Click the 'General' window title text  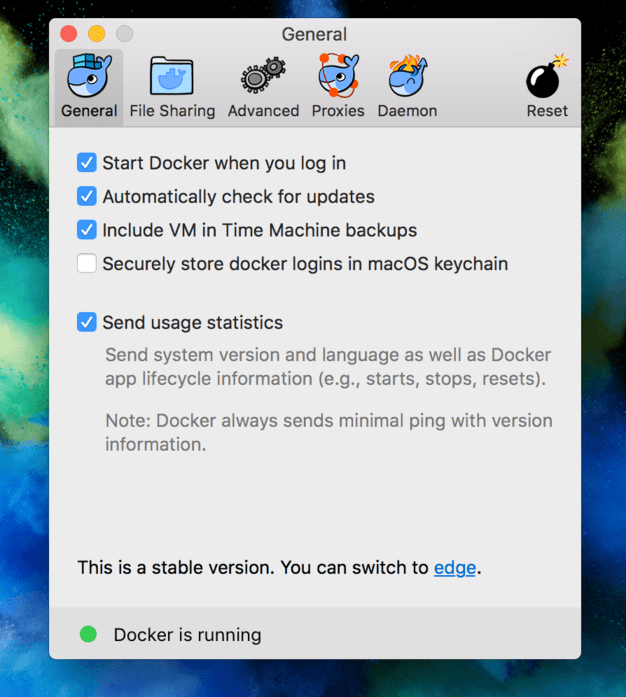point(314,34)
